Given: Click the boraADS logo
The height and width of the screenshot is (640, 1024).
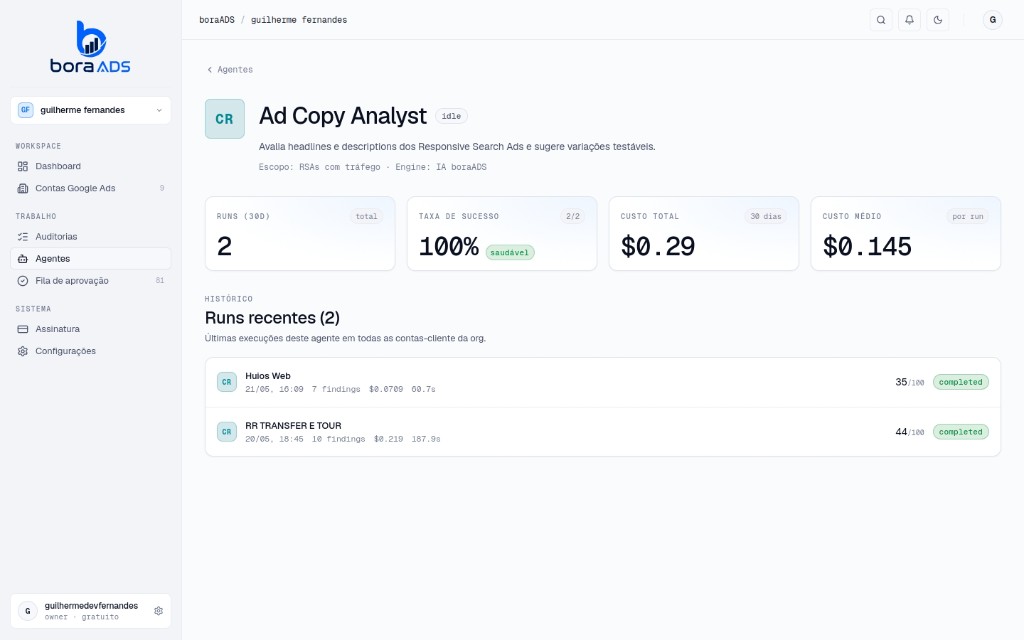Looking at the screenshot, I should 90,46.
